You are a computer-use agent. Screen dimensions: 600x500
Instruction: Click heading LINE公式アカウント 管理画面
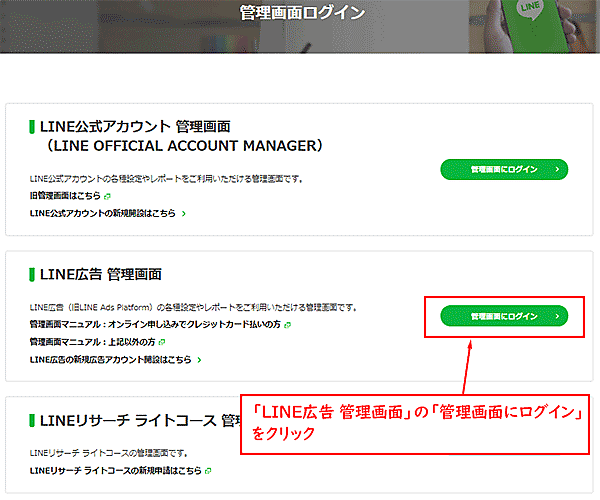coord(135,127)
